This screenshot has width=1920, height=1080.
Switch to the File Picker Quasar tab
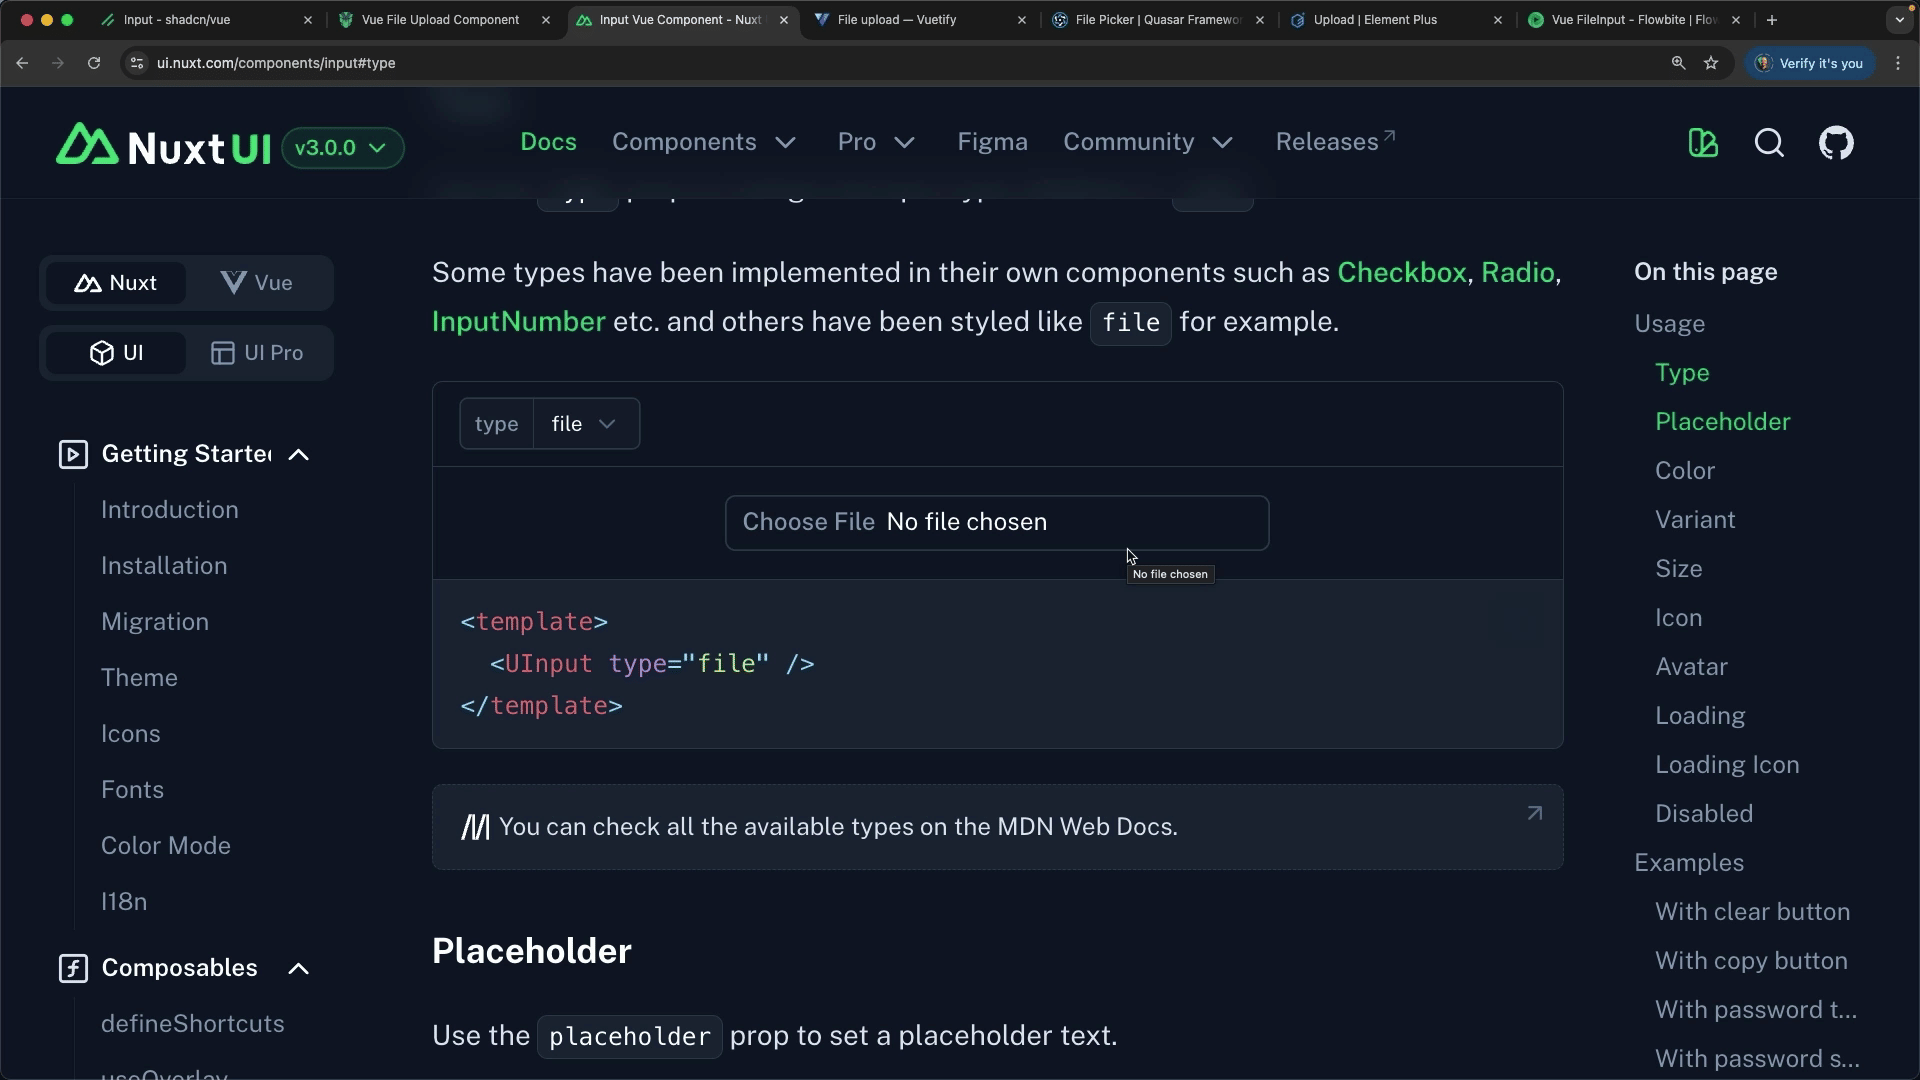click(x=1158, y=20)
